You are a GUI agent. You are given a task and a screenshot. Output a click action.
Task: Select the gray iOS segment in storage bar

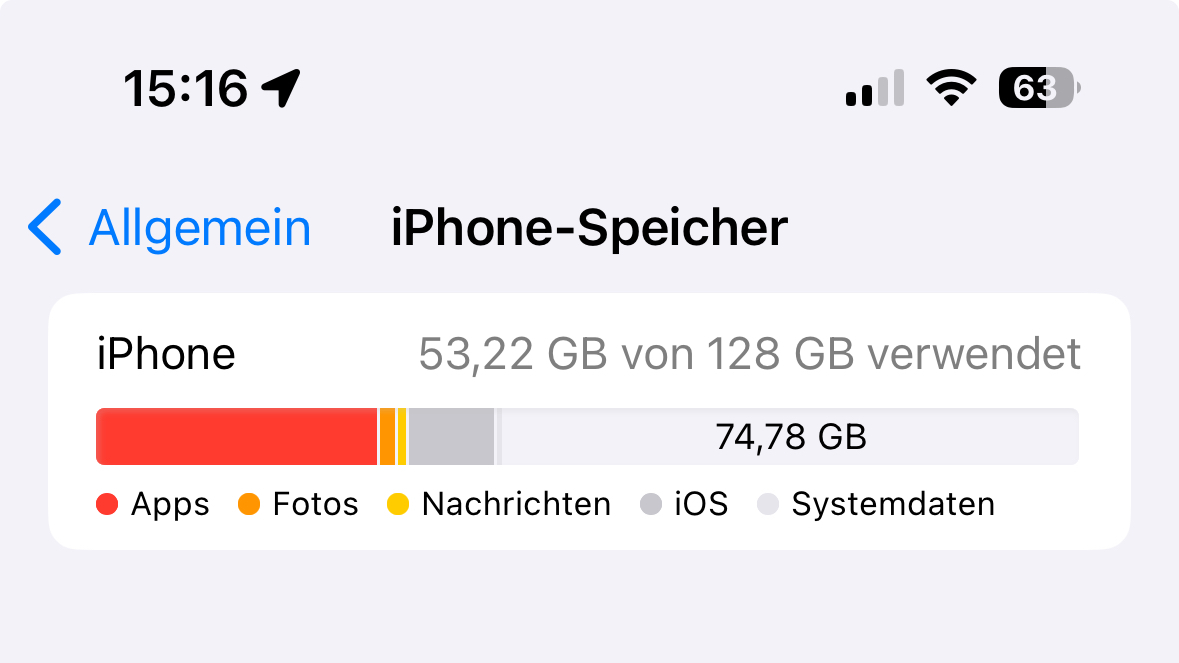click(x=451, y=437)
